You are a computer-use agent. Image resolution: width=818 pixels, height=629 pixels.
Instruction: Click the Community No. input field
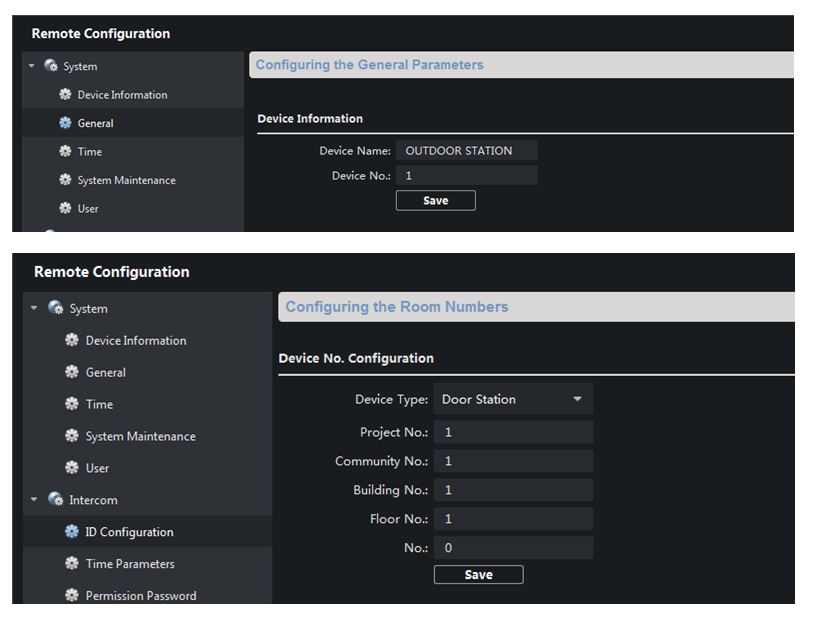[x=513, y=461]
